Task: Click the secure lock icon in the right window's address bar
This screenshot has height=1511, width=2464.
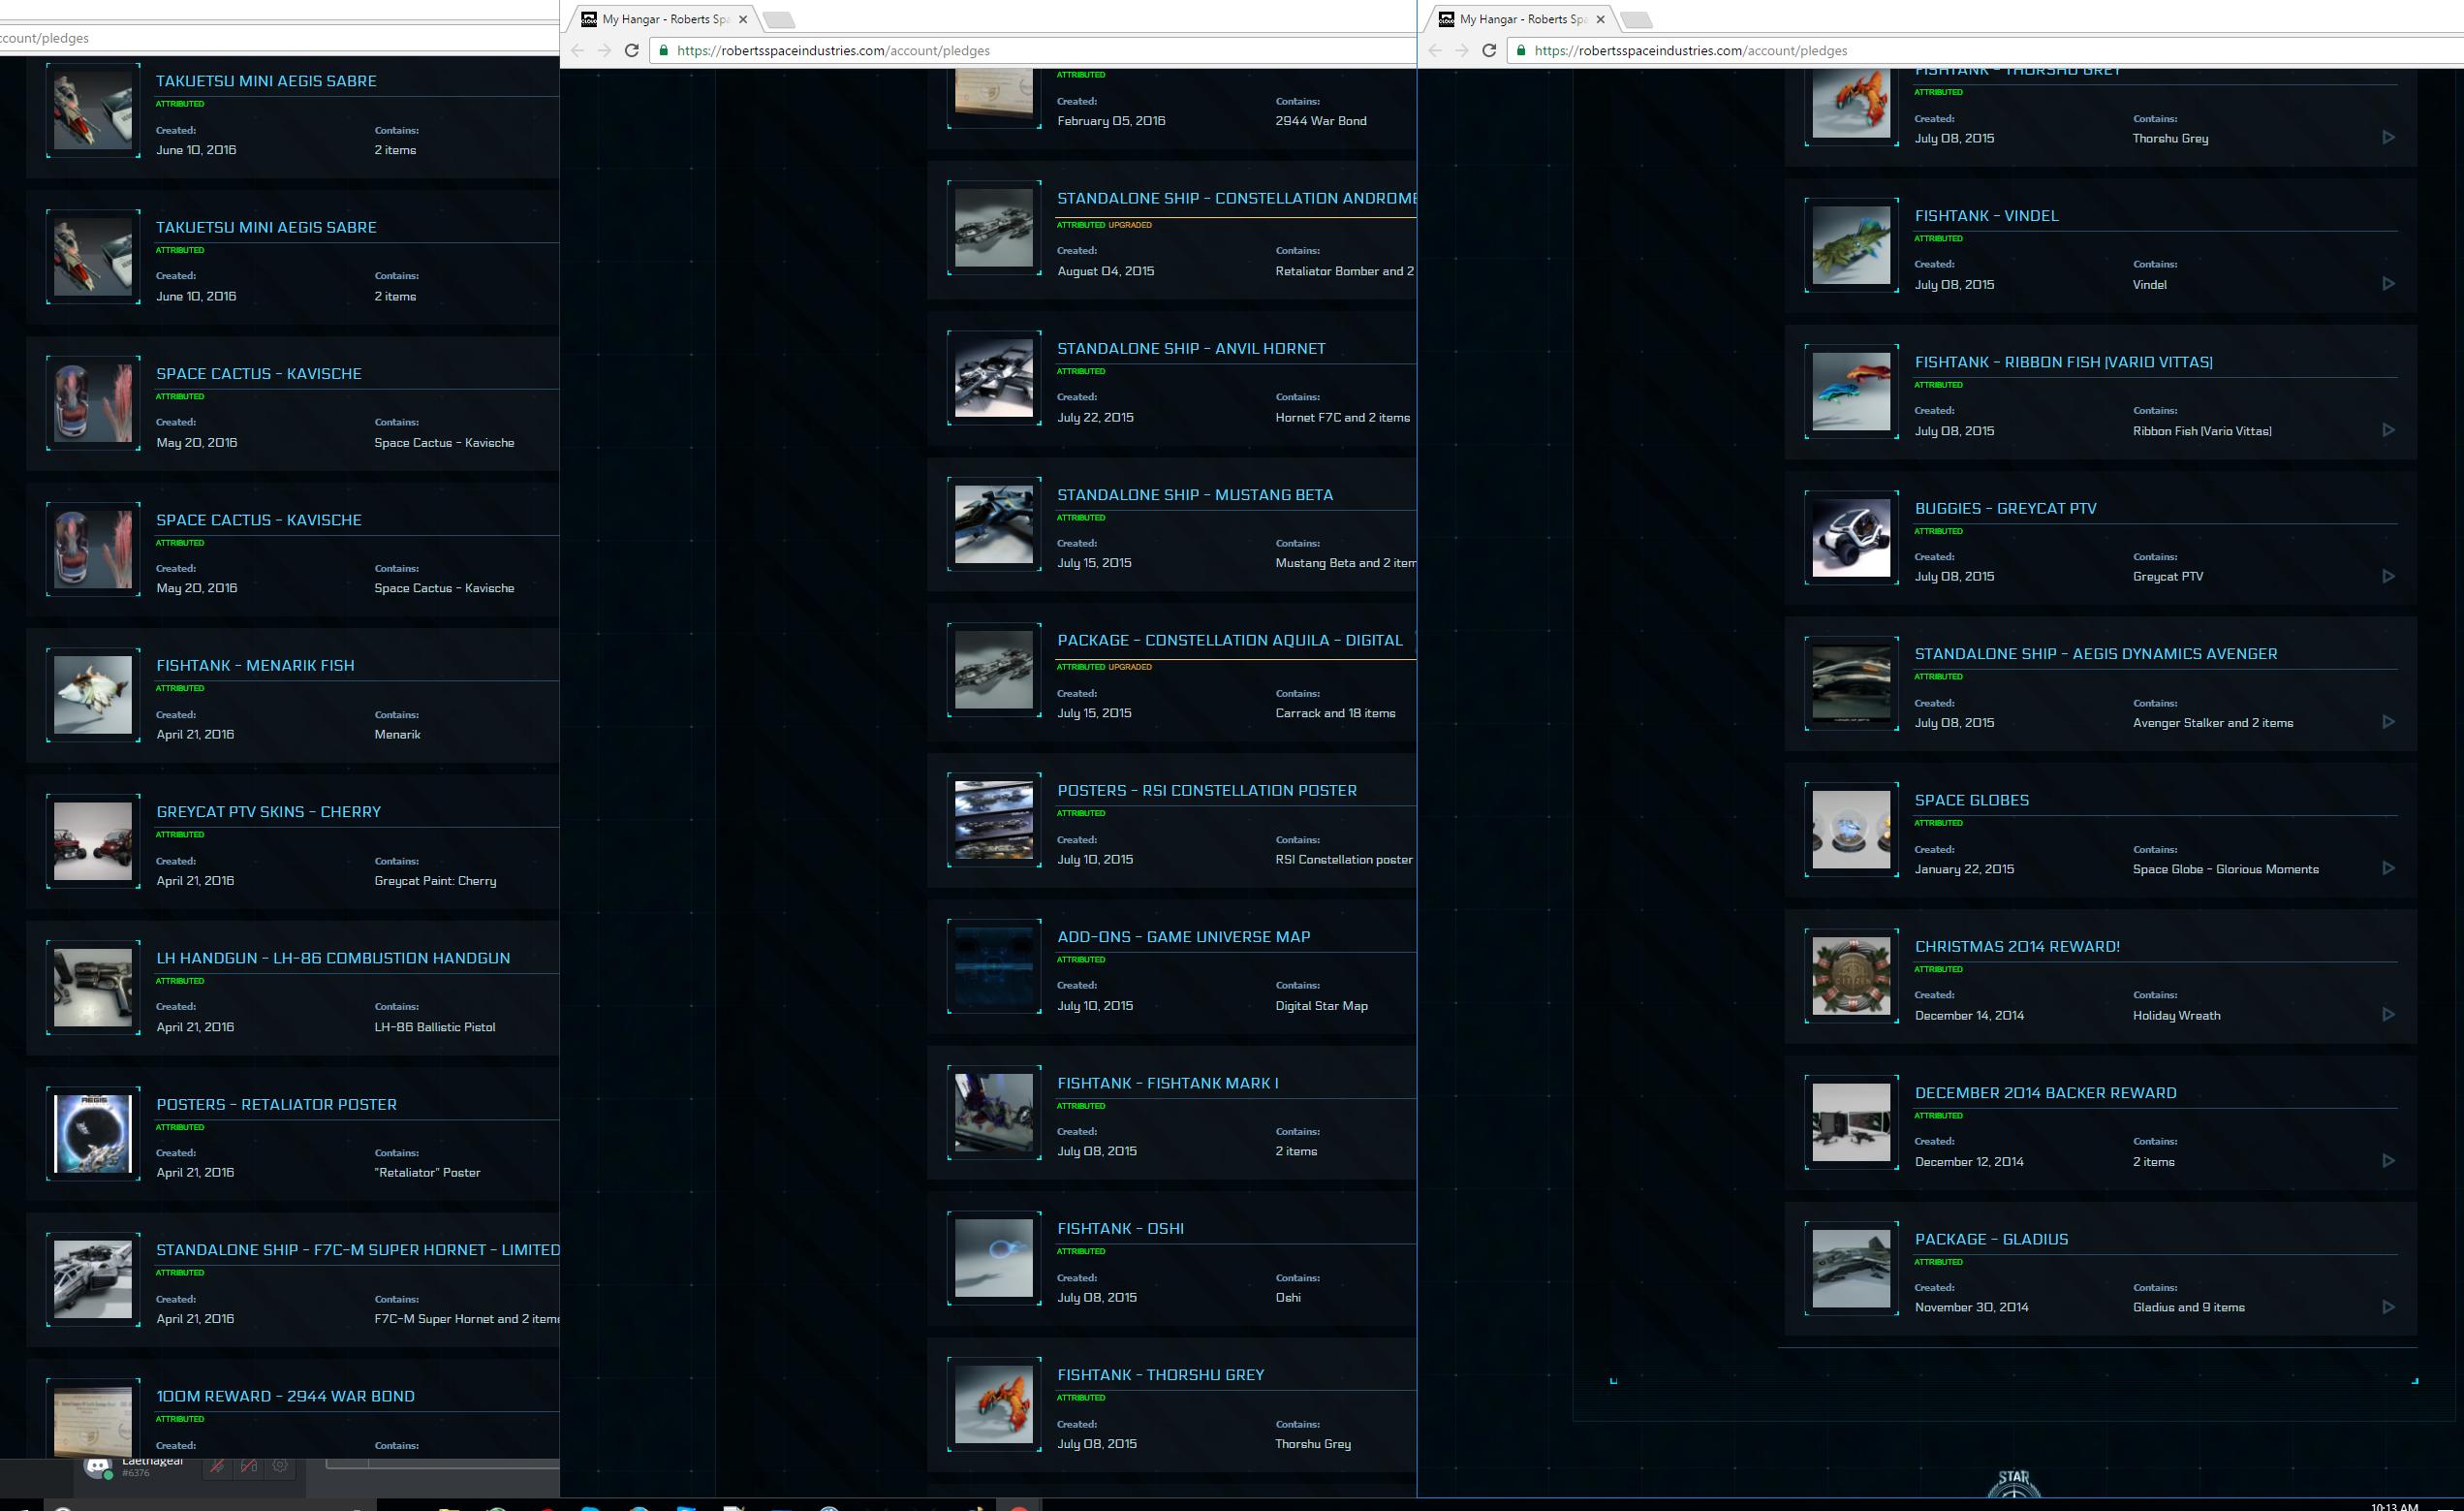Action: (1520, 51)
